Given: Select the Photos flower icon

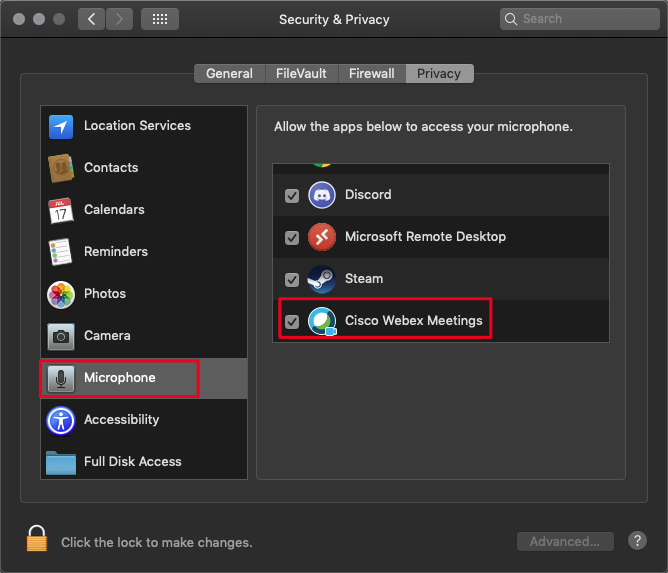Looking at the screenshot, I should point(61,294).
